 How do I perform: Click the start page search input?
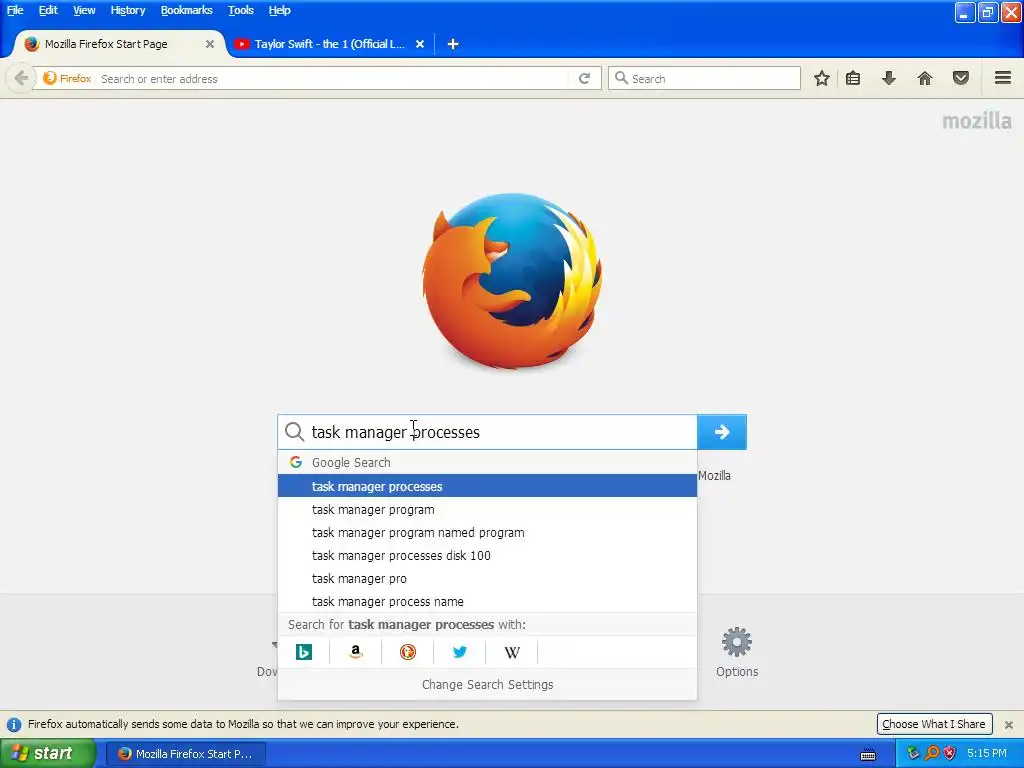(x=487, y=432)
